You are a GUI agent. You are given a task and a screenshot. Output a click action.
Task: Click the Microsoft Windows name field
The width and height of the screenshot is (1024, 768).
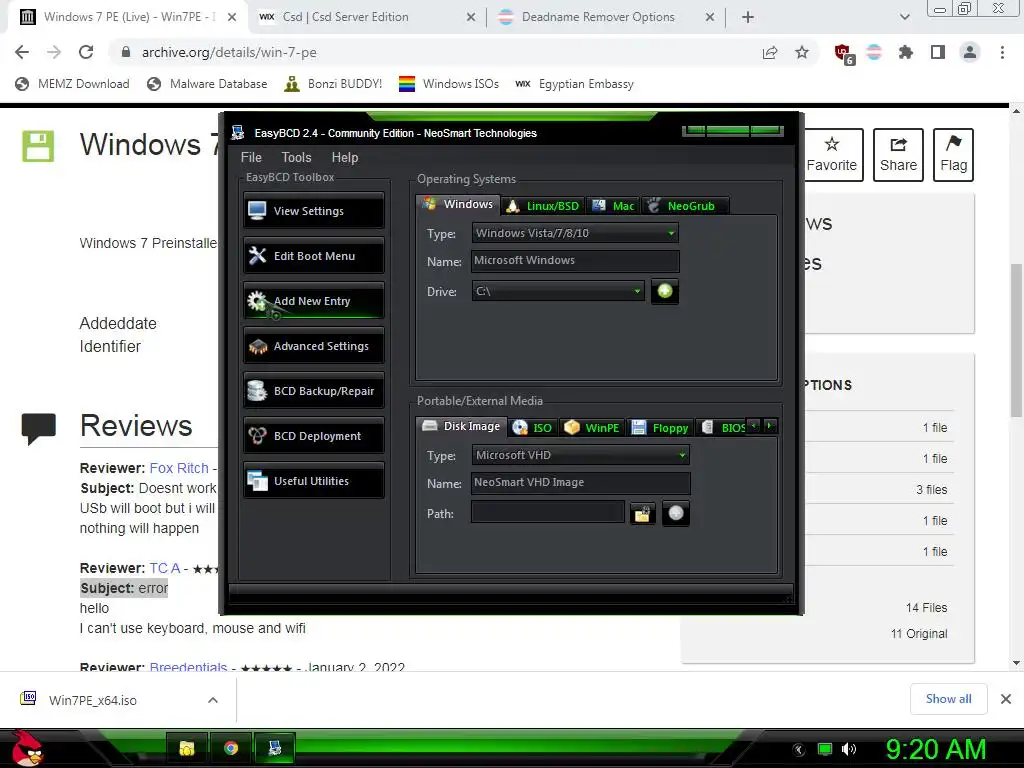(575, 261)
